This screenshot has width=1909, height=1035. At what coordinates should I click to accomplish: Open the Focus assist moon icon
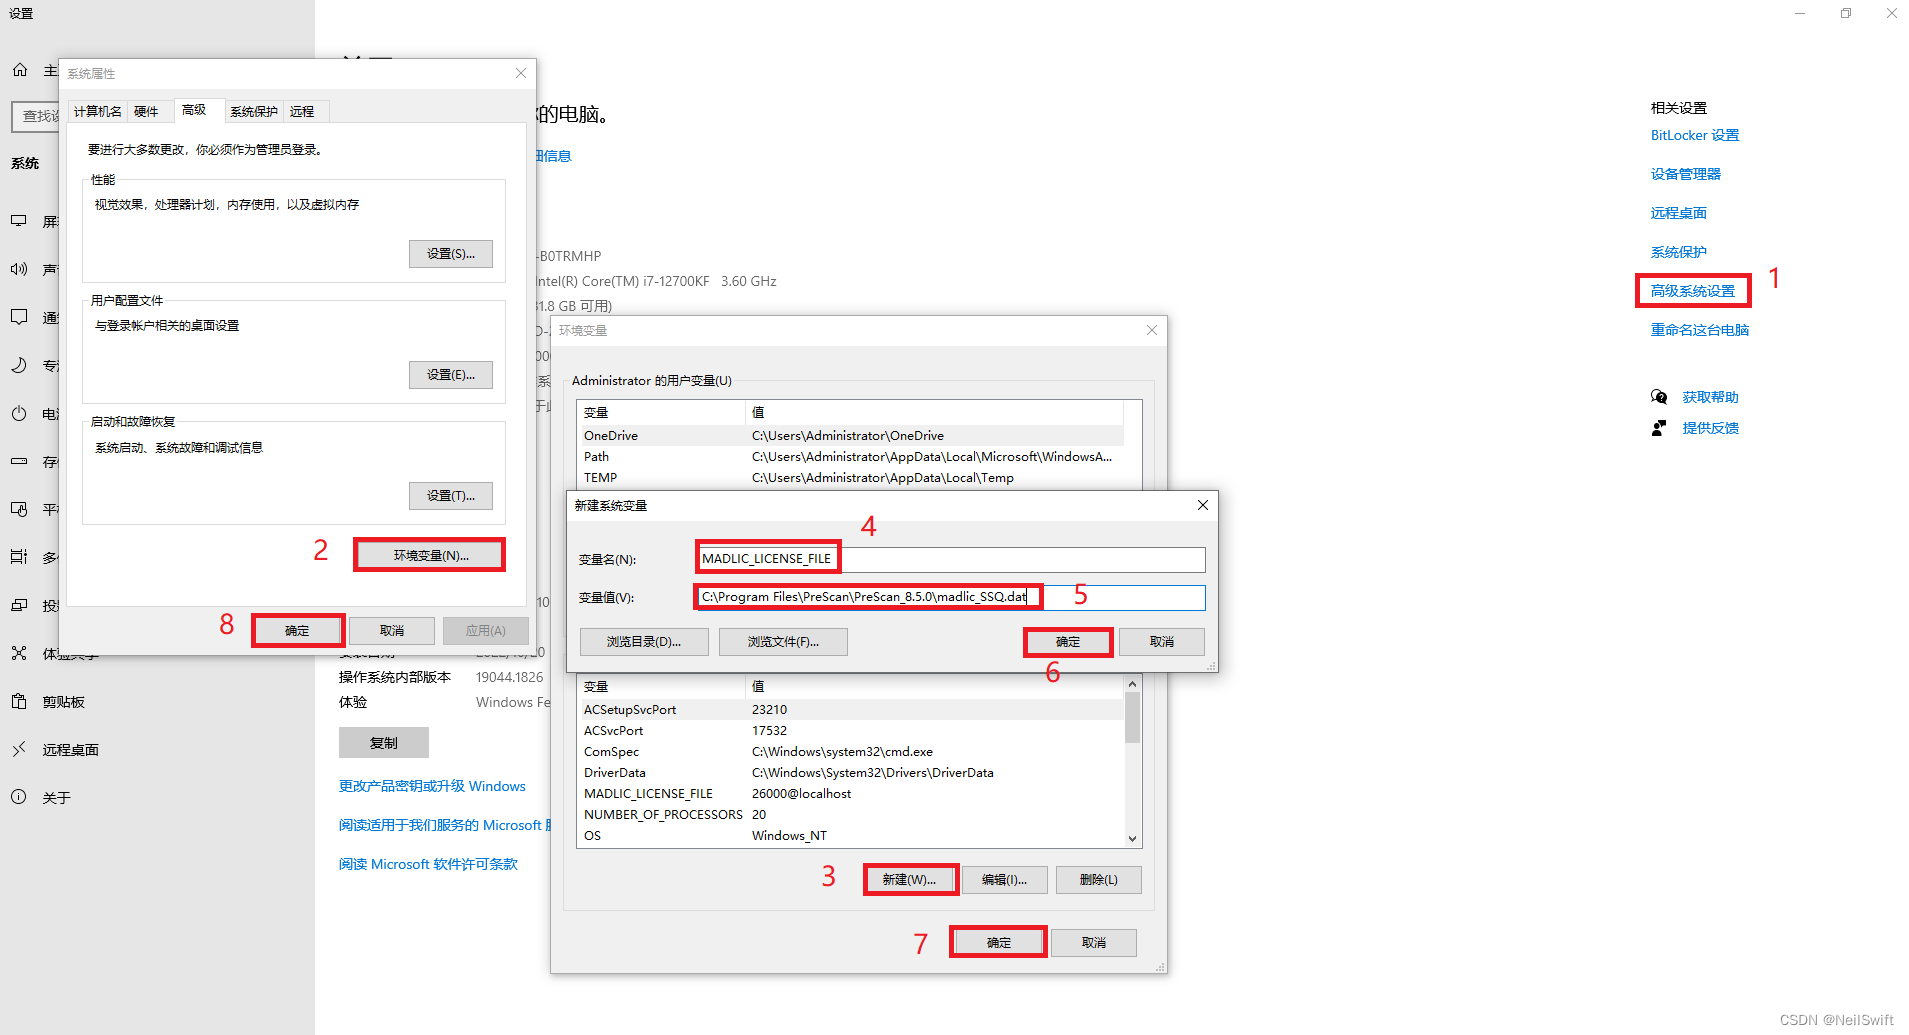[x=19, y=365]
